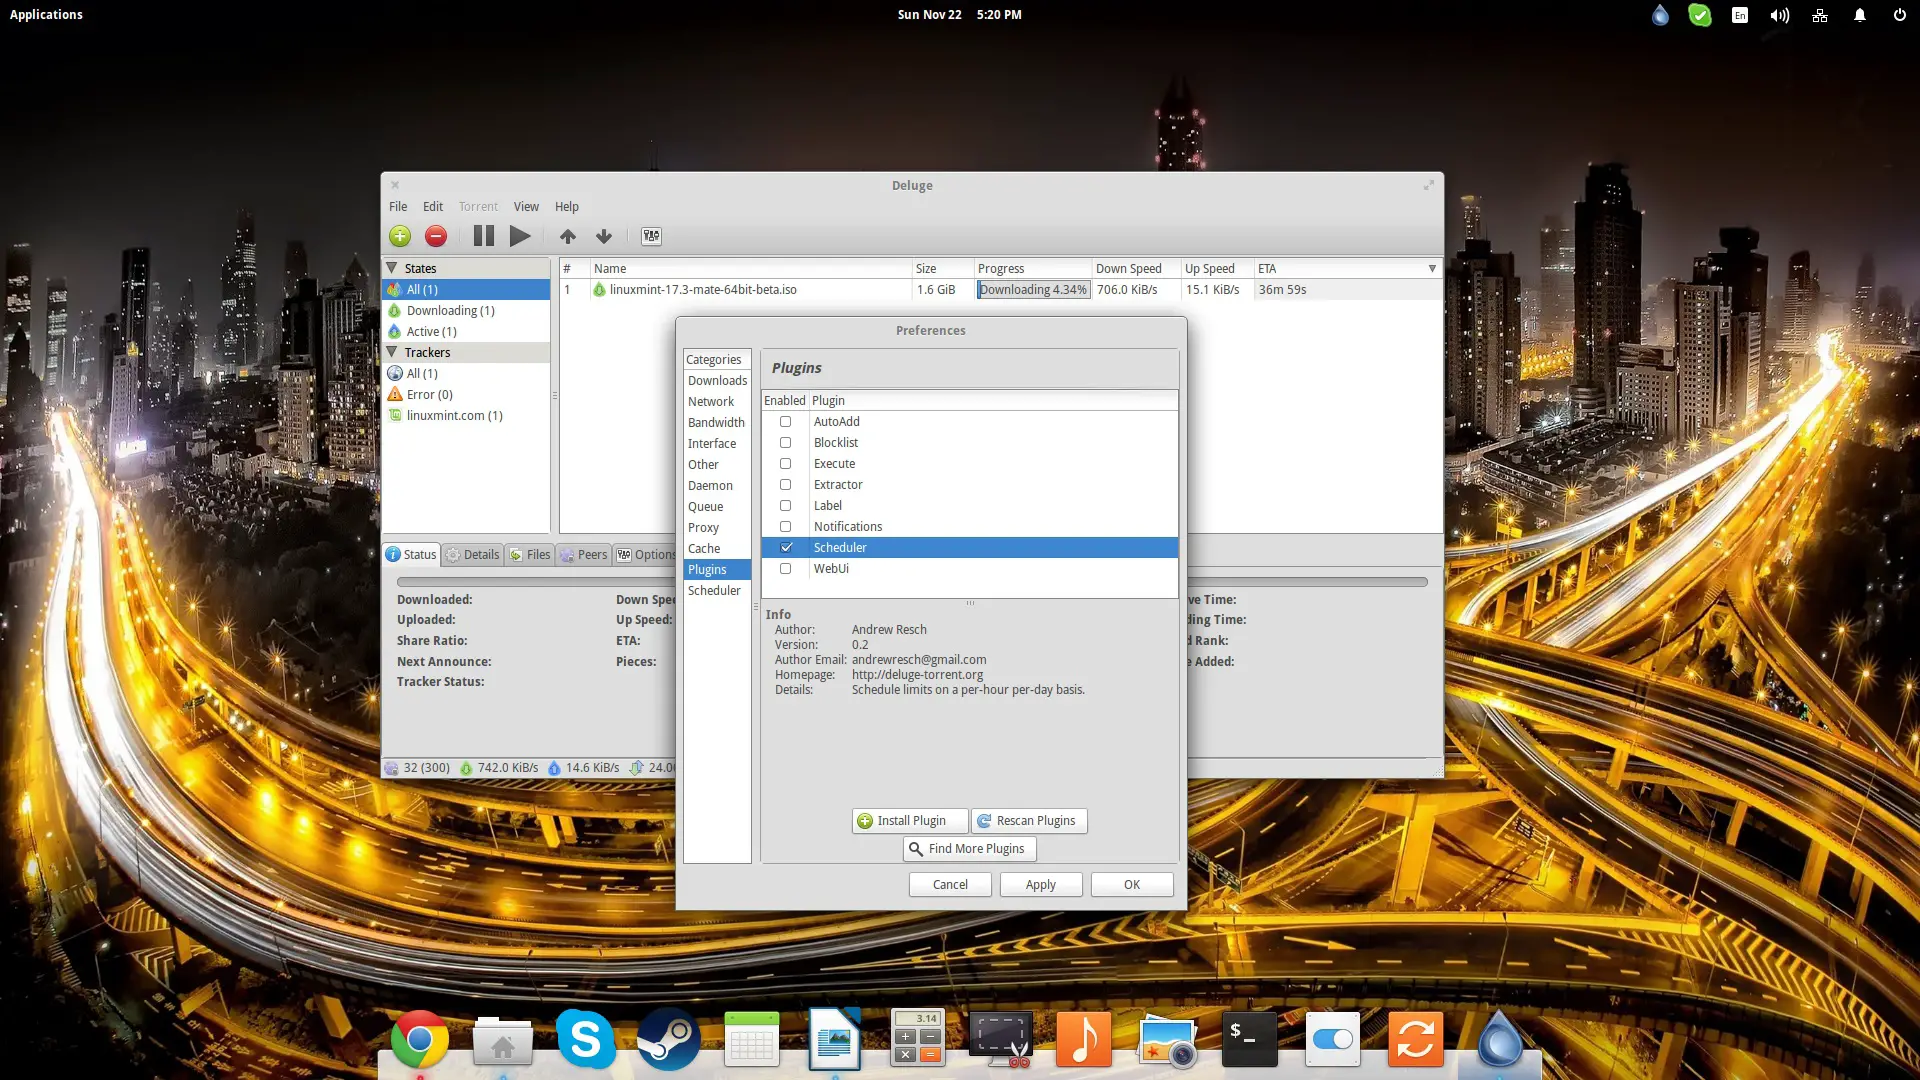Click the Rescan Plugins button
The width and height of the screenshot is (1920, 1080).
(1029, 820)
